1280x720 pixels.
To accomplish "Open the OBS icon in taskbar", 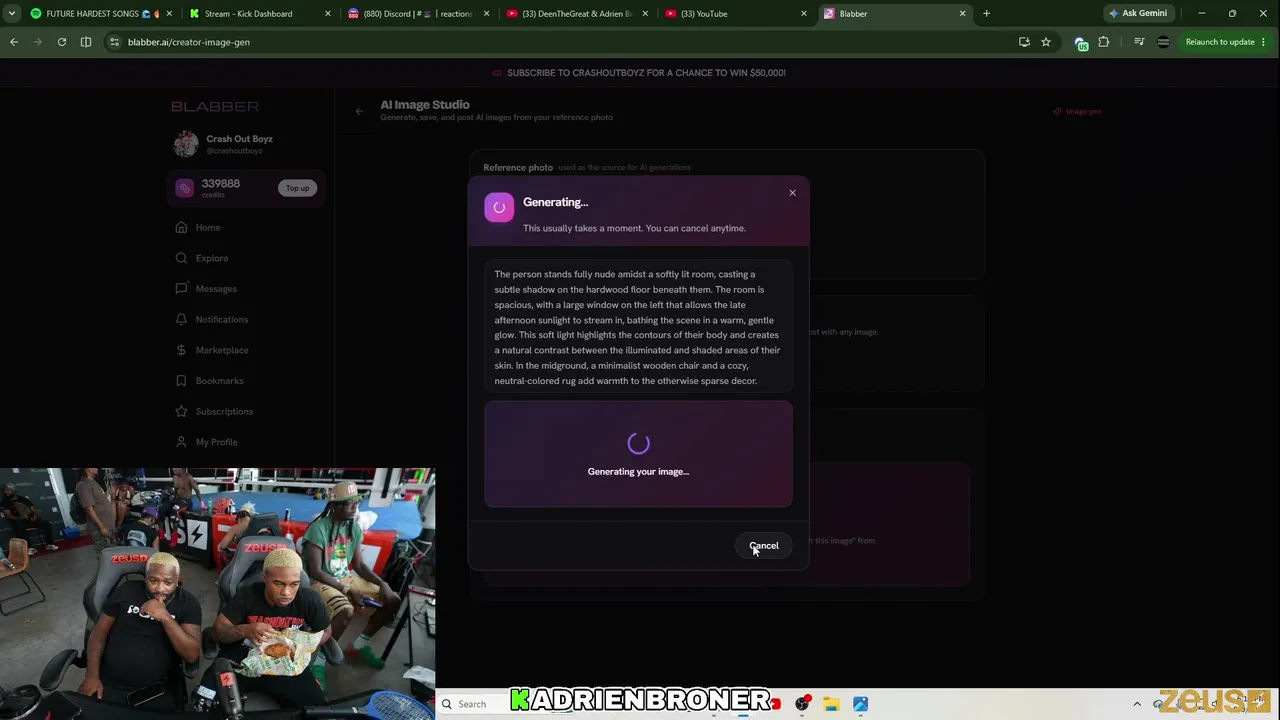I will (802, 704).
